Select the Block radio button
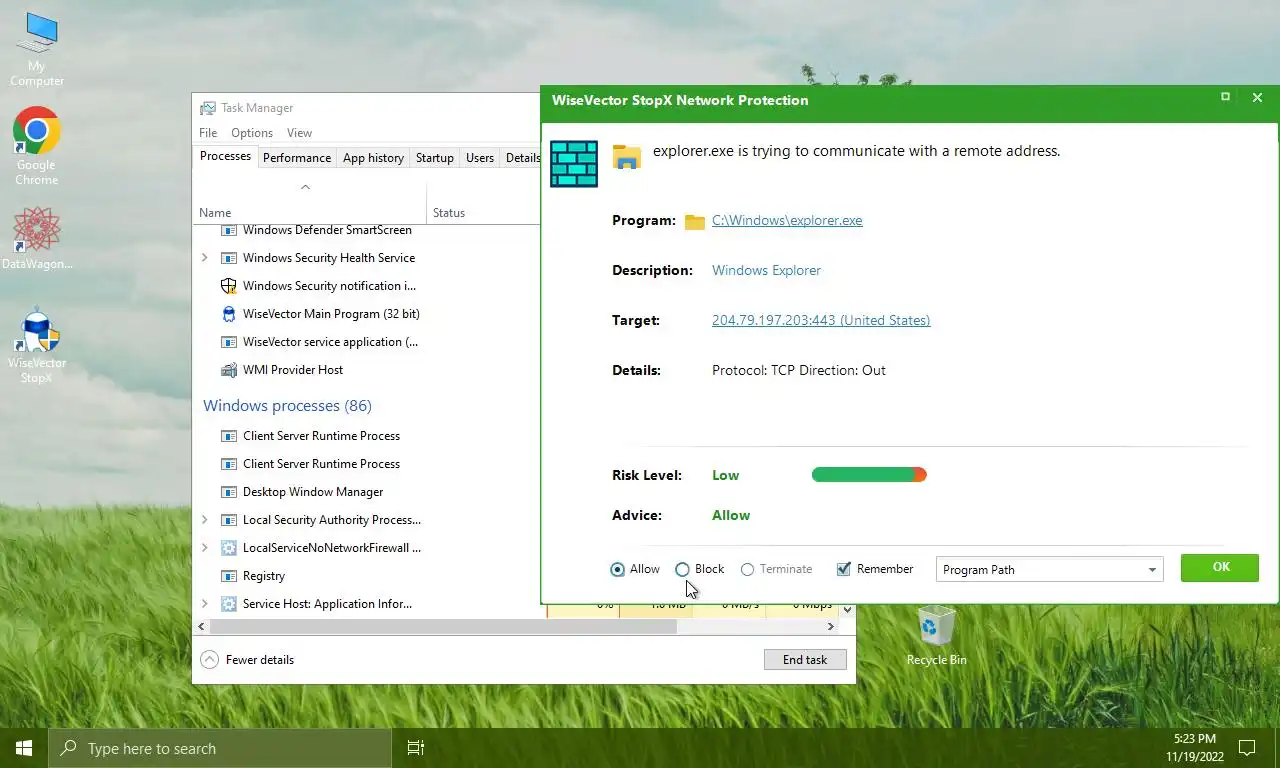The width and height of the screenshot is (1280, 768). click(682, 569)
